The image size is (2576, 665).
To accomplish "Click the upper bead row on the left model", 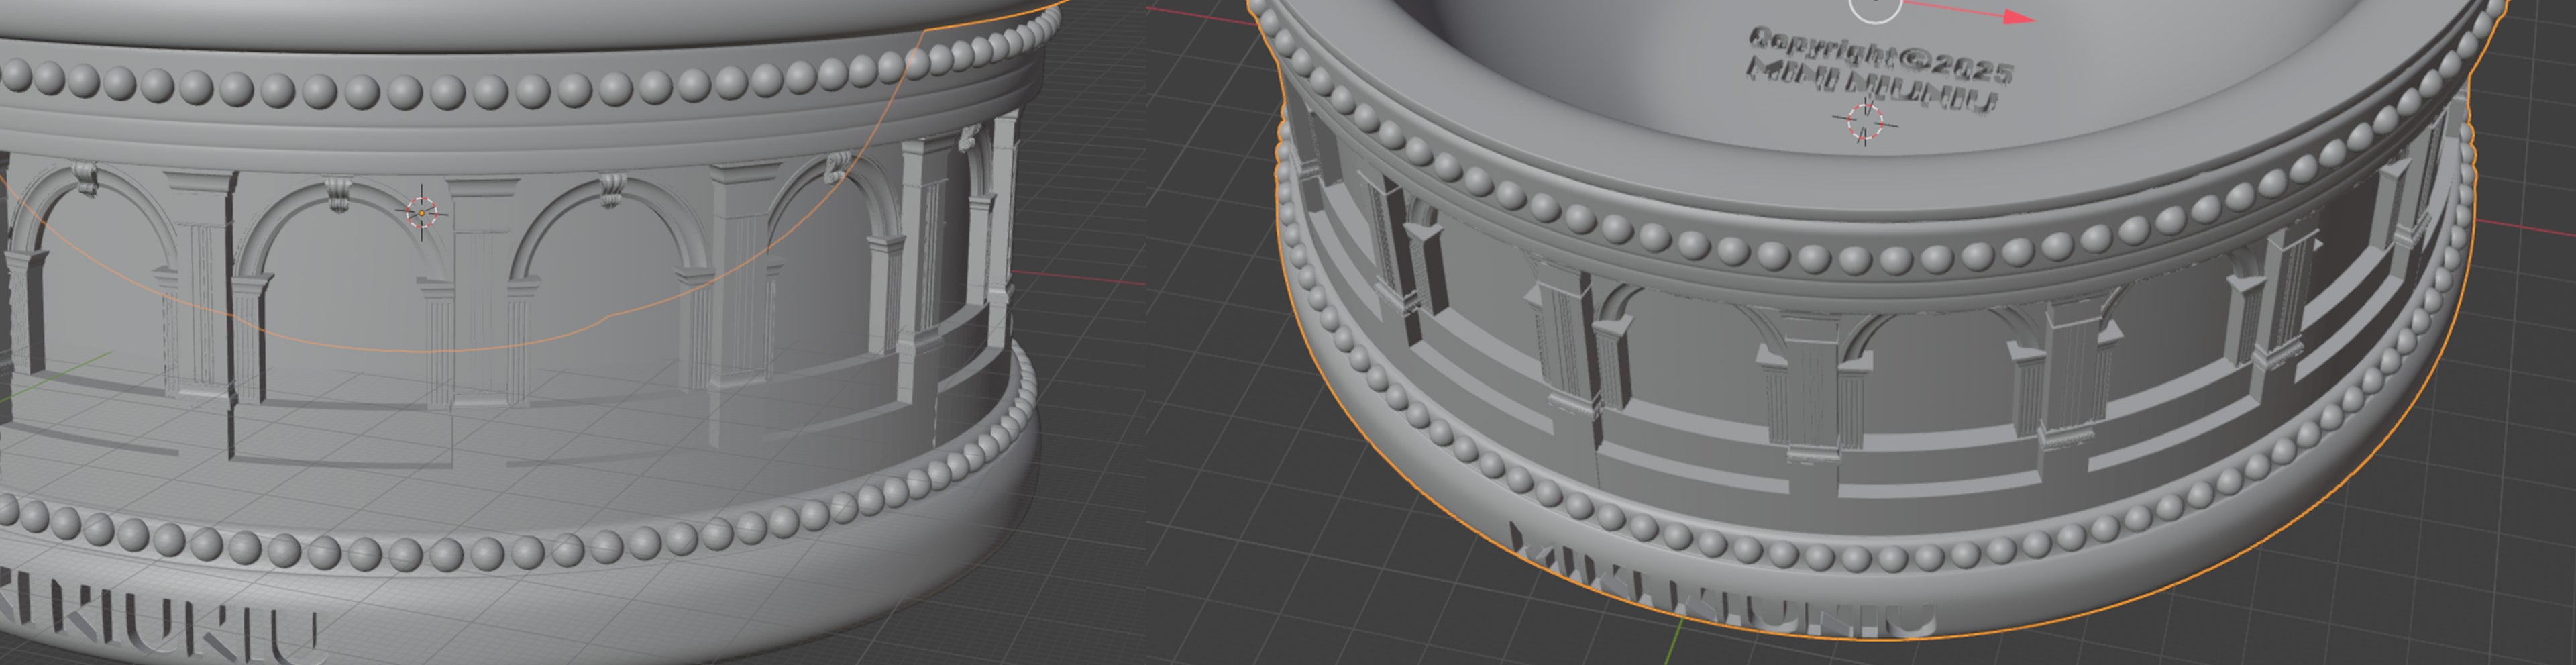I will tap(500, 90).
